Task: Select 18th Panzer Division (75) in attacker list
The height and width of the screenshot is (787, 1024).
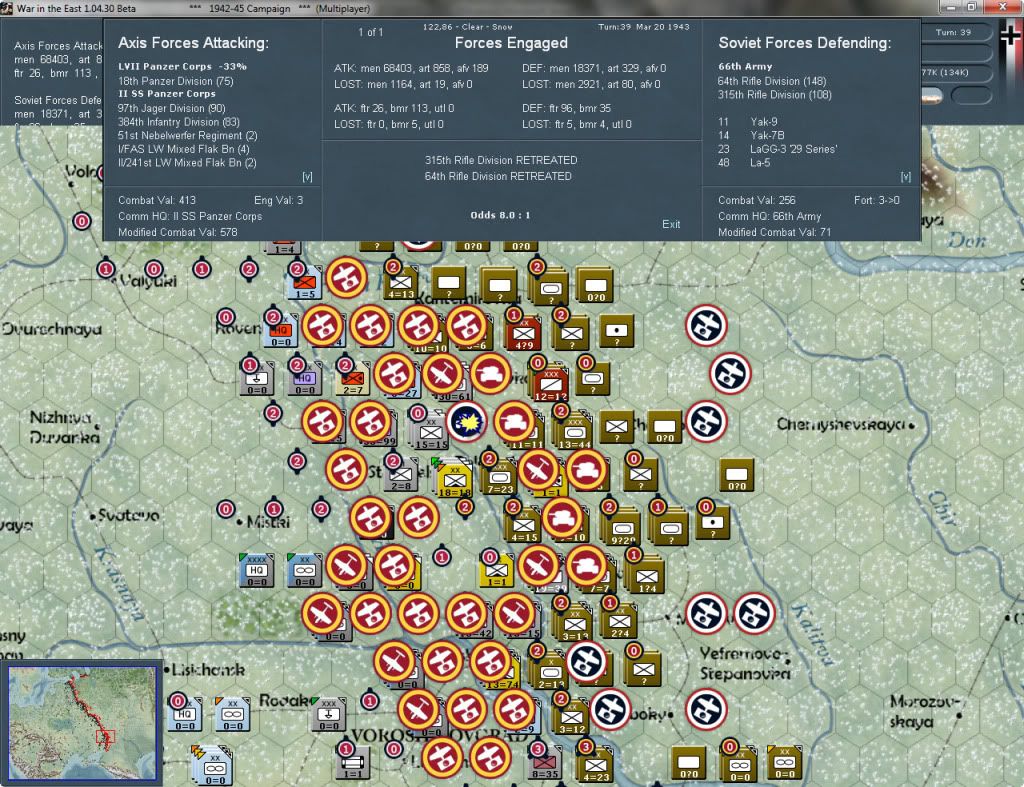Action: coord(176,81)
